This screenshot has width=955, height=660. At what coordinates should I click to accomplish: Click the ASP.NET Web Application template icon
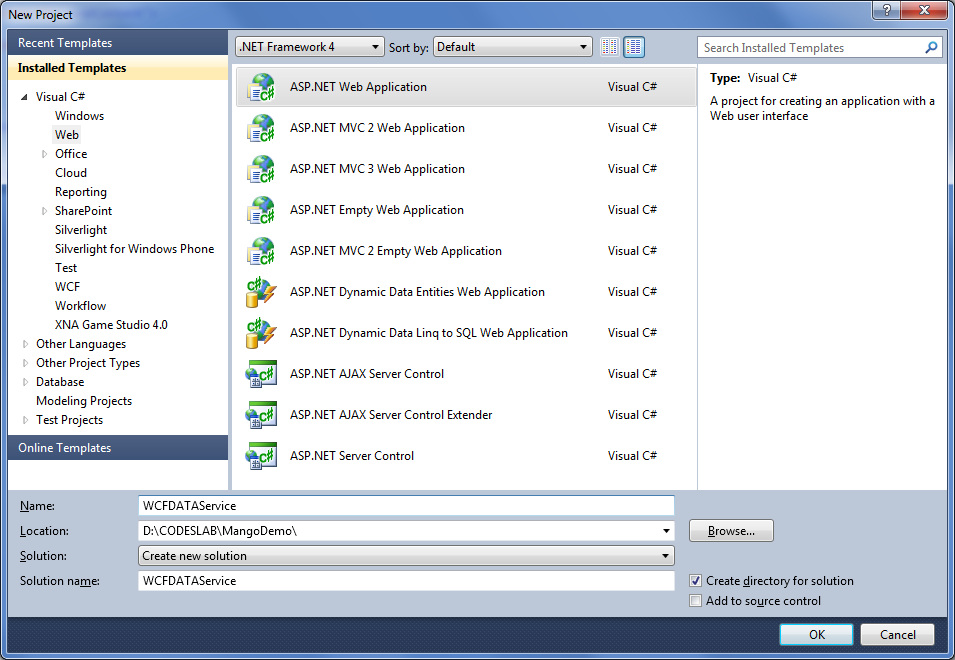(261, 88)
